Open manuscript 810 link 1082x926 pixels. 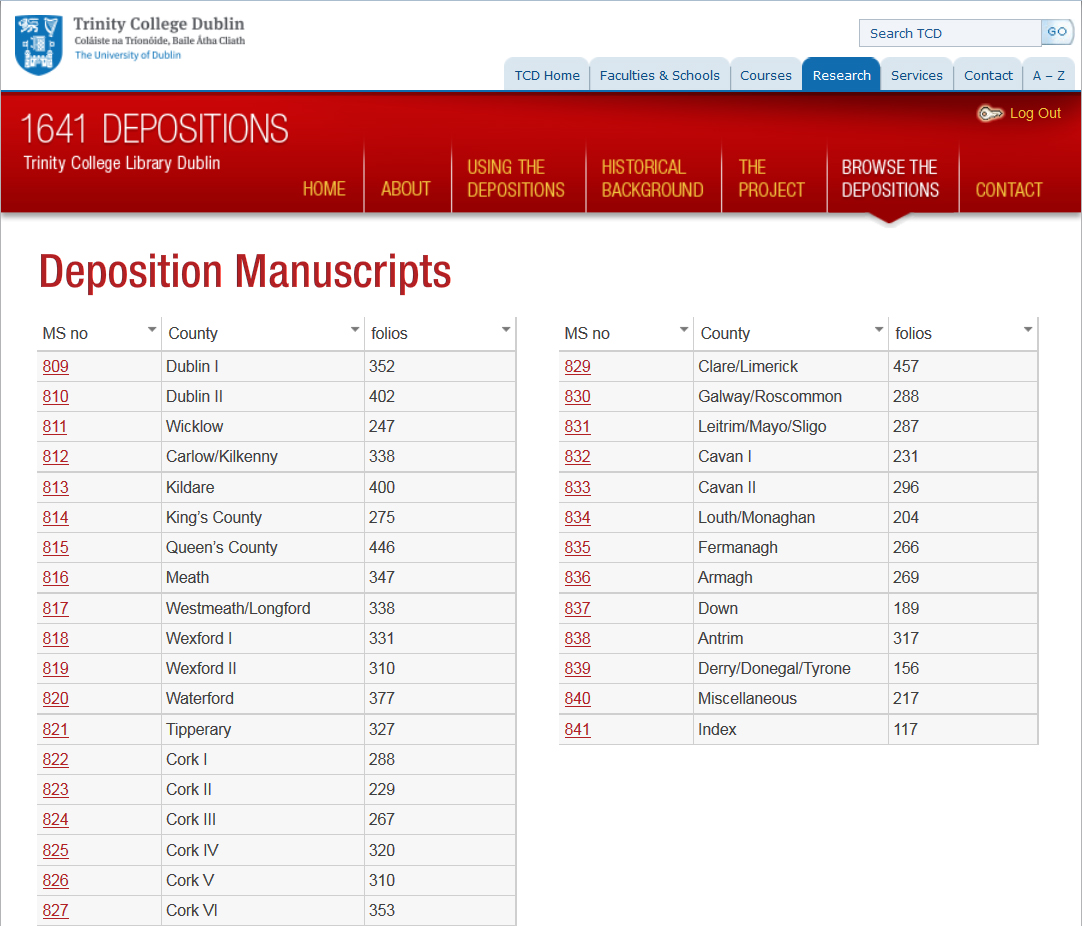coord(55,397)
